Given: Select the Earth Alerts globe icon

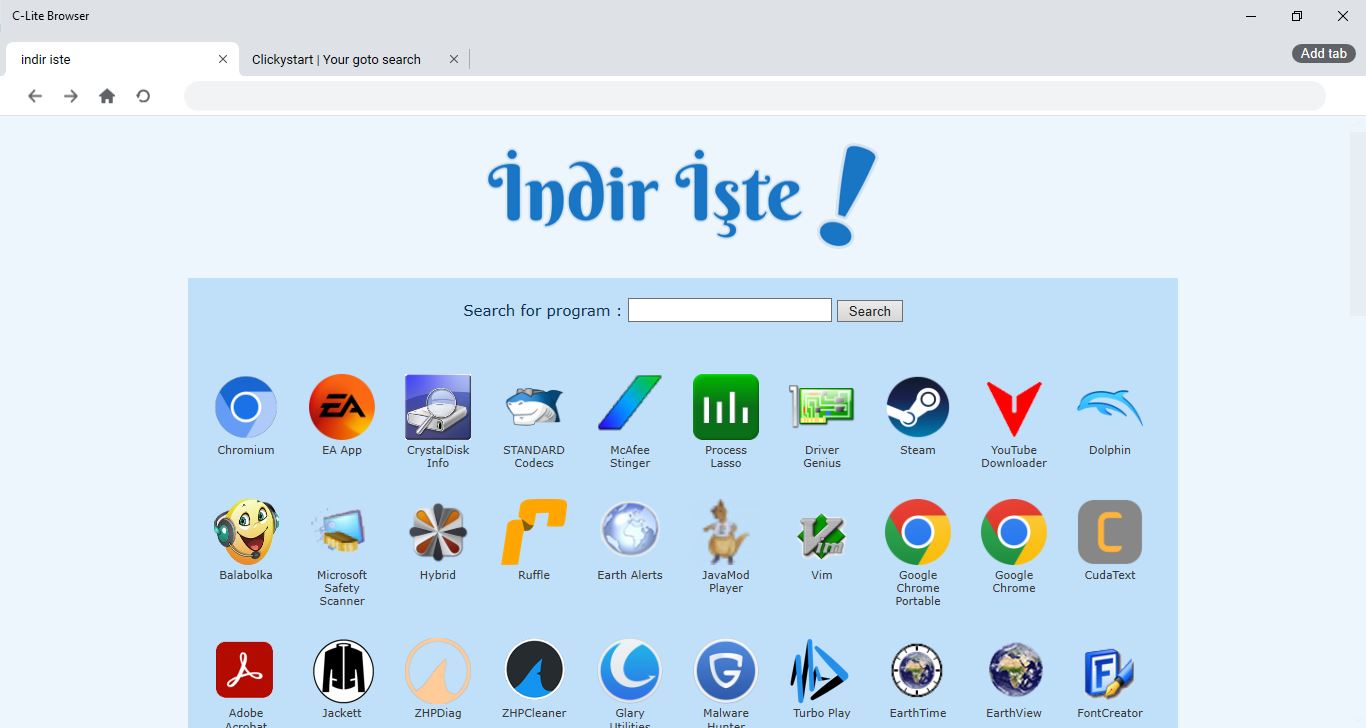Looking at the screenshot, I should (630, 532).
